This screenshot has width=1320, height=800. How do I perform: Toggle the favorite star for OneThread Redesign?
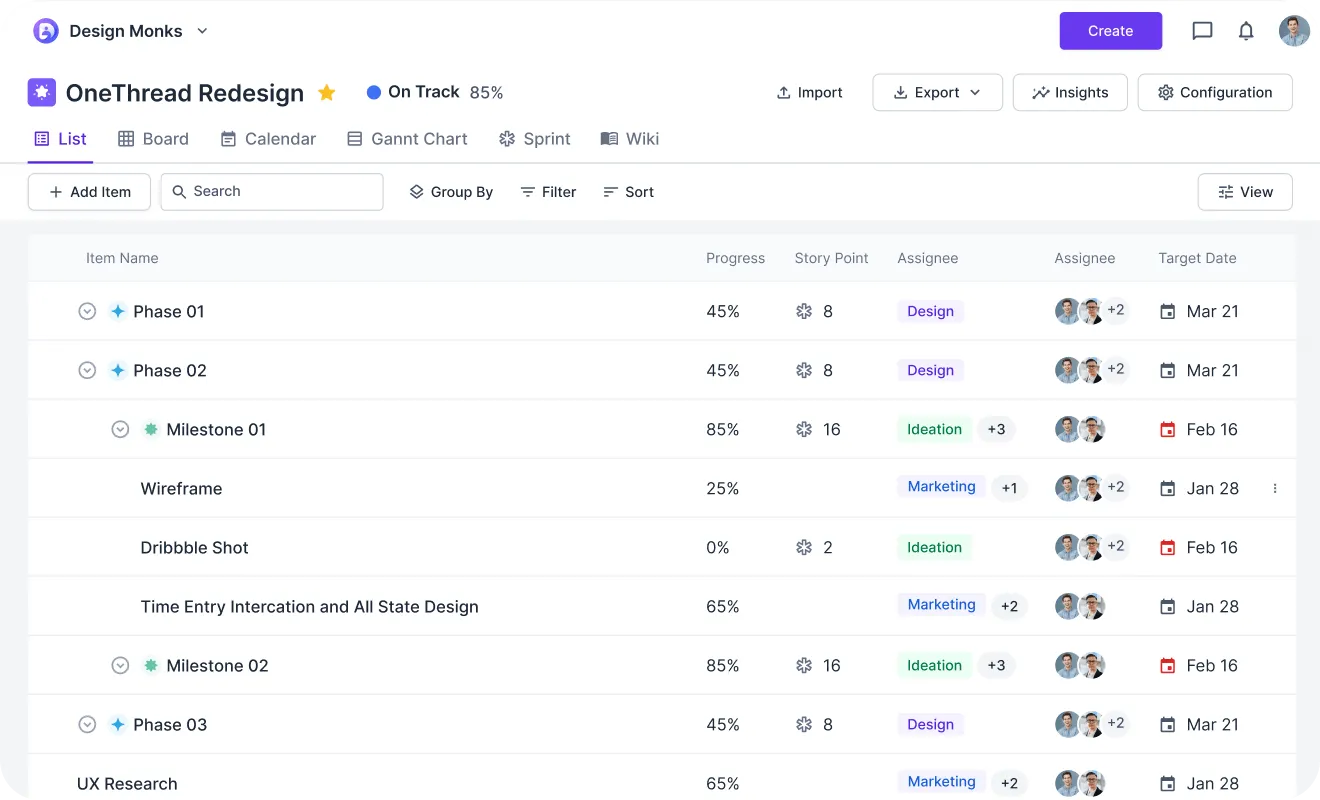point(326,93)
